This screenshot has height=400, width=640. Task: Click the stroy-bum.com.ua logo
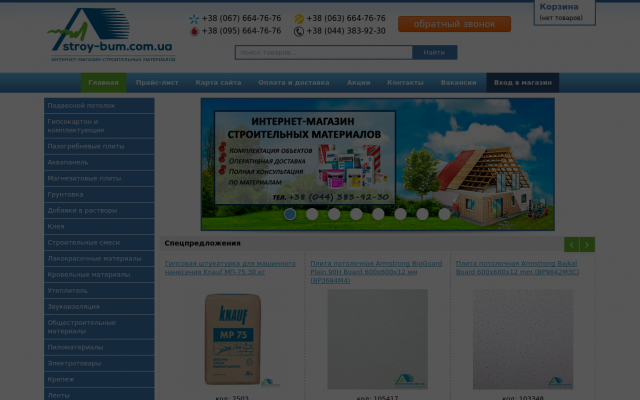(111, 35)
